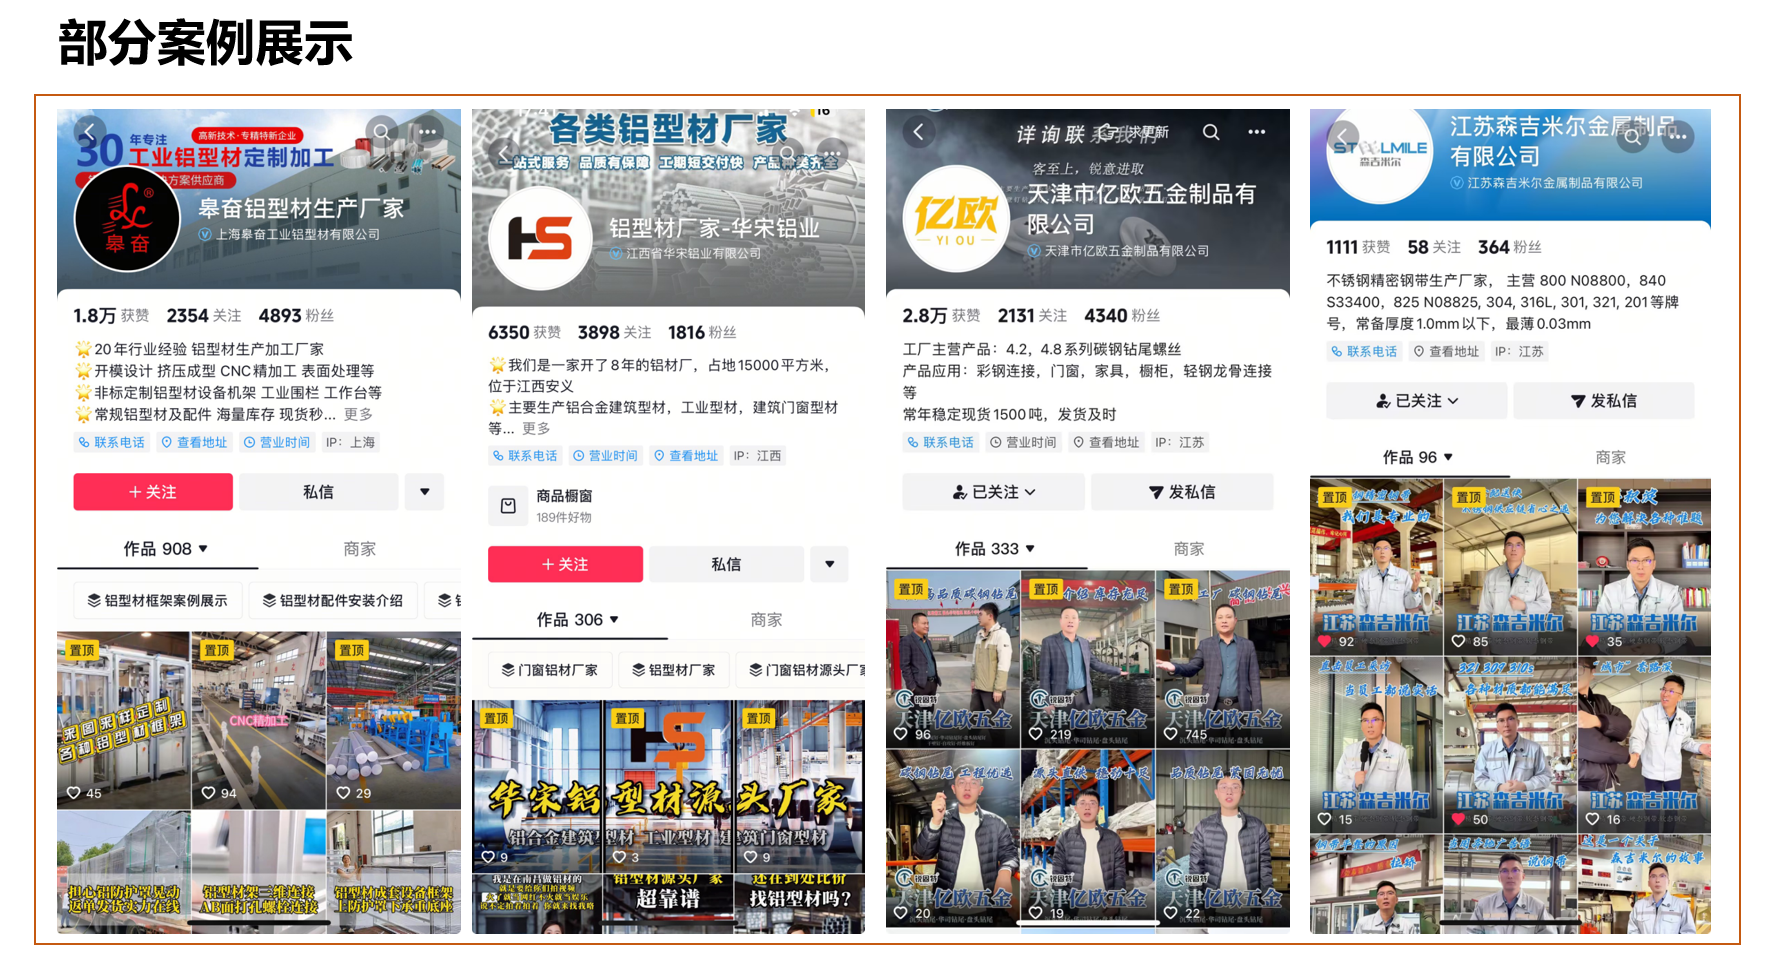
Task: Open more options on 皋奋铝型材生产厂家 profile
Action: tap(428, 131)
